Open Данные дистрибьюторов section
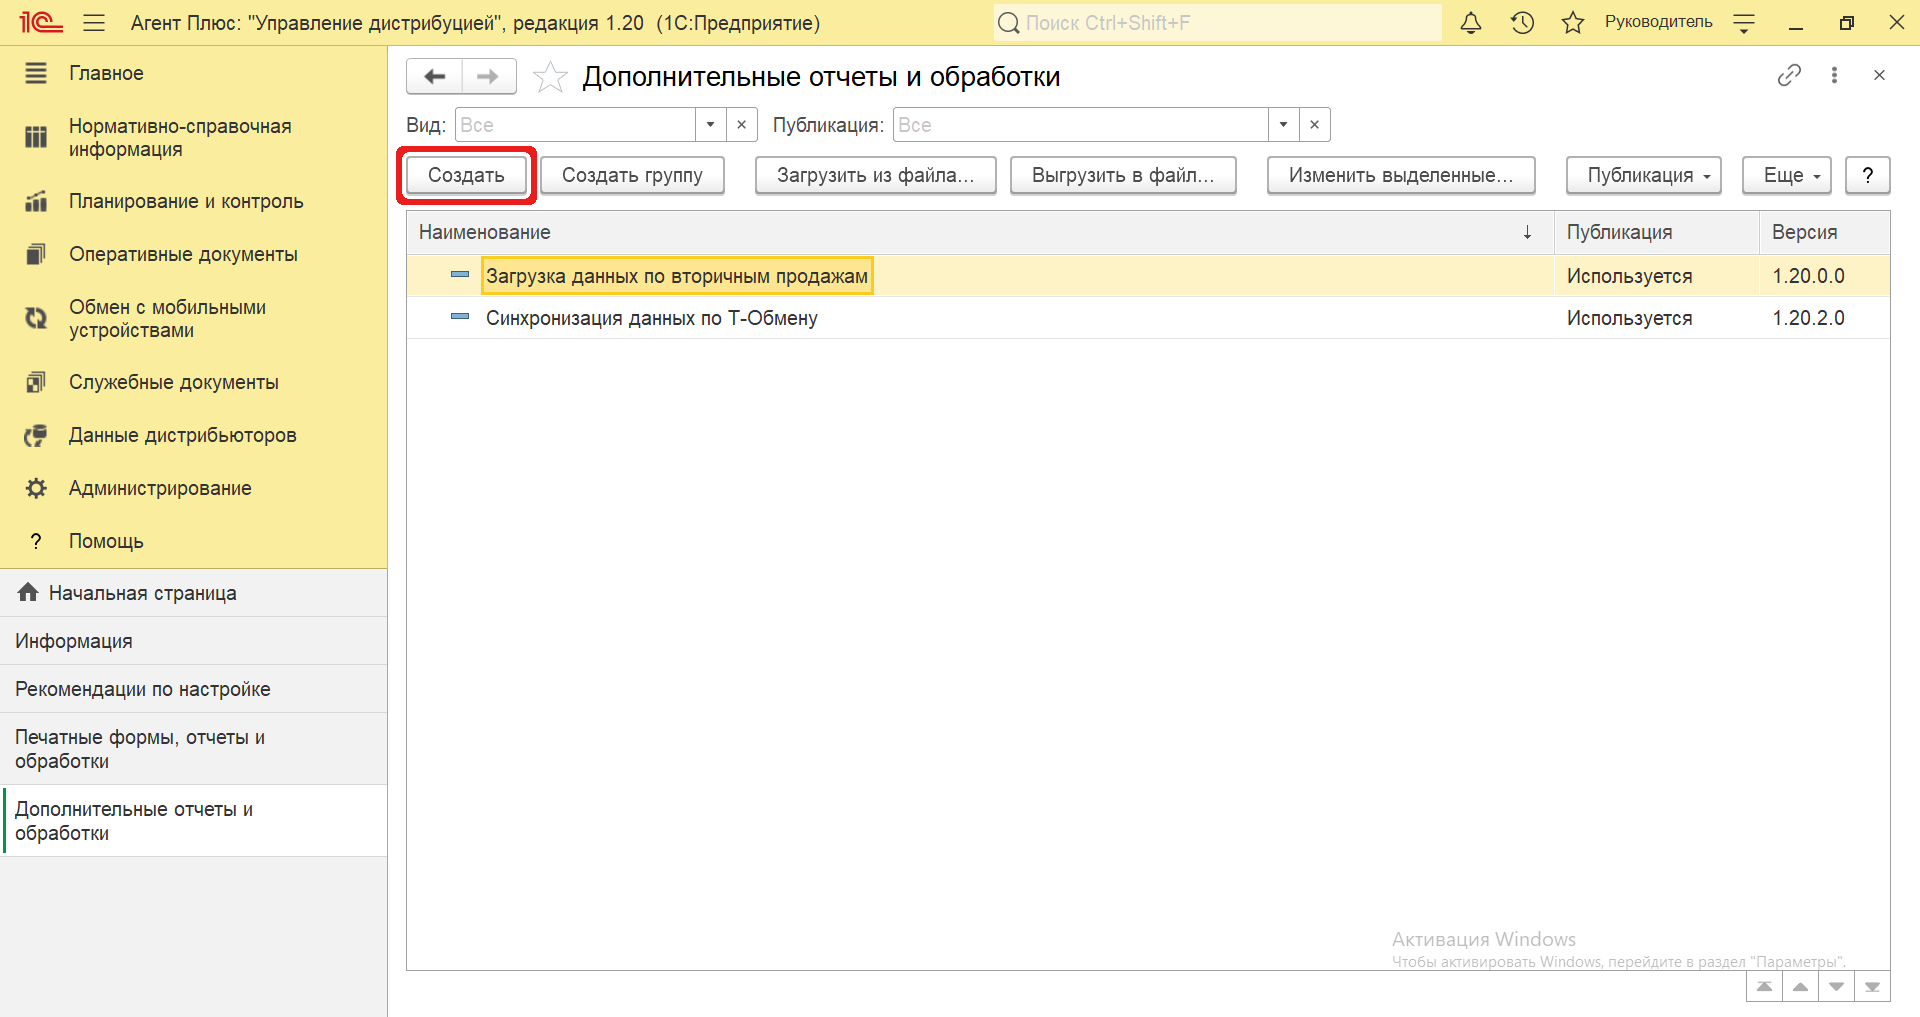The height and width of the screenshot is (1017, 1920). 182,435
